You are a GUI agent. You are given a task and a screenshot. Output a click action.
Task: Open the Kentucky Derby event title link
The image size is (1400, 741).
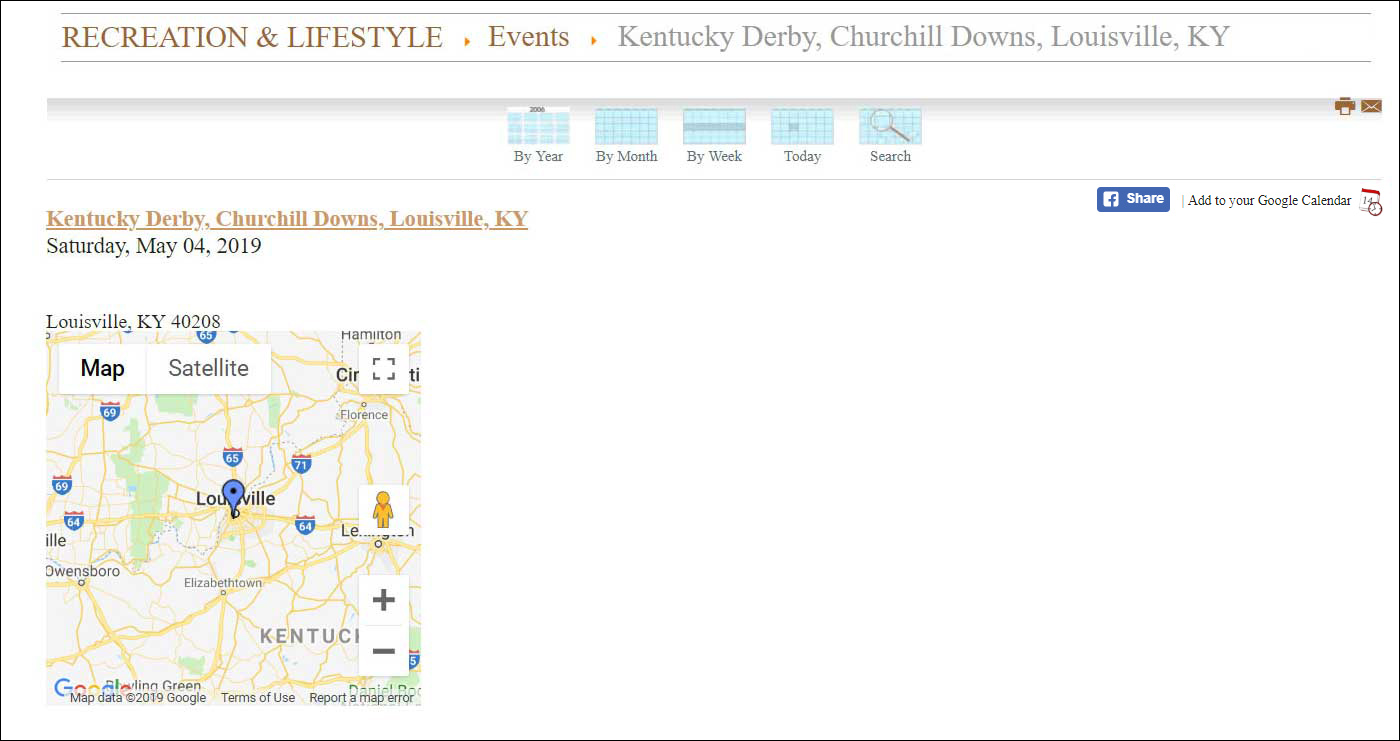287,219
